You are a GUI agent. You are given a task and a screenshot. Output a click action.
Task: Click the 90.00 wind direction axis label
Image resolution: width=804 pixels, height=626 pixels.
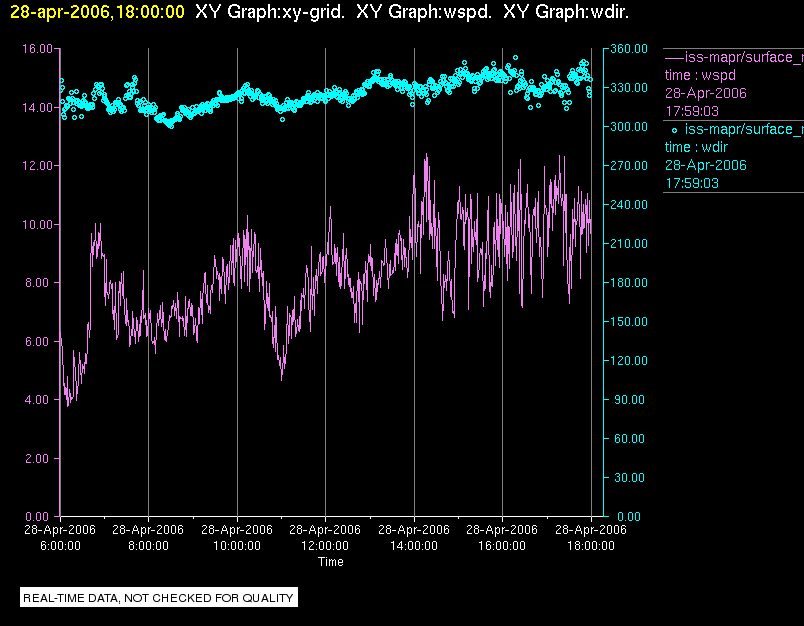click(630, 399)
